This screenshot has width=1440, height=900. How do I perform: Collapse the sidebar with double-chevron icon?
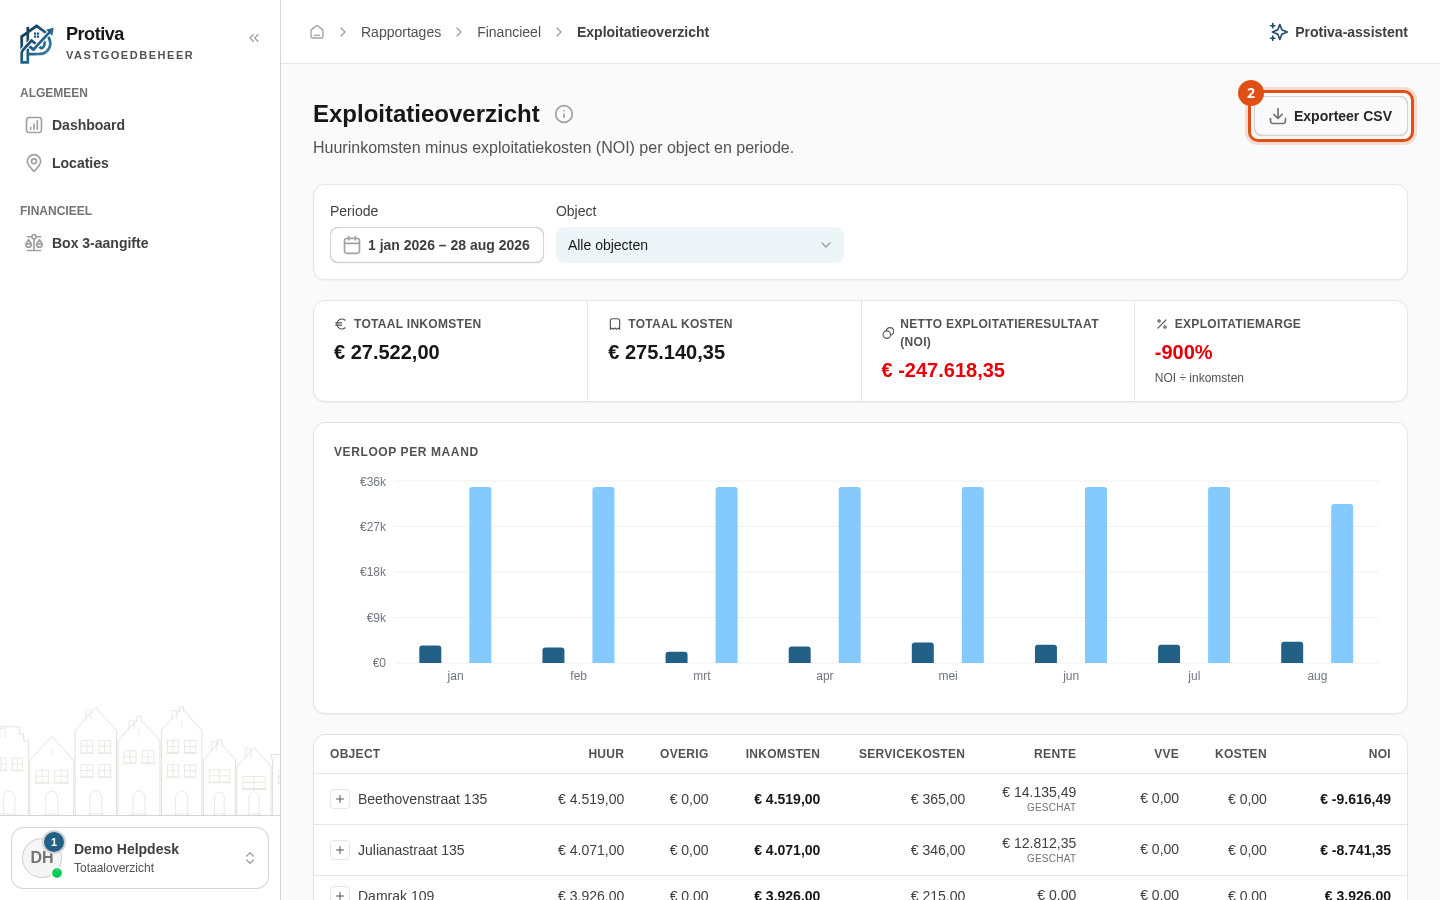tap(254, 38)
